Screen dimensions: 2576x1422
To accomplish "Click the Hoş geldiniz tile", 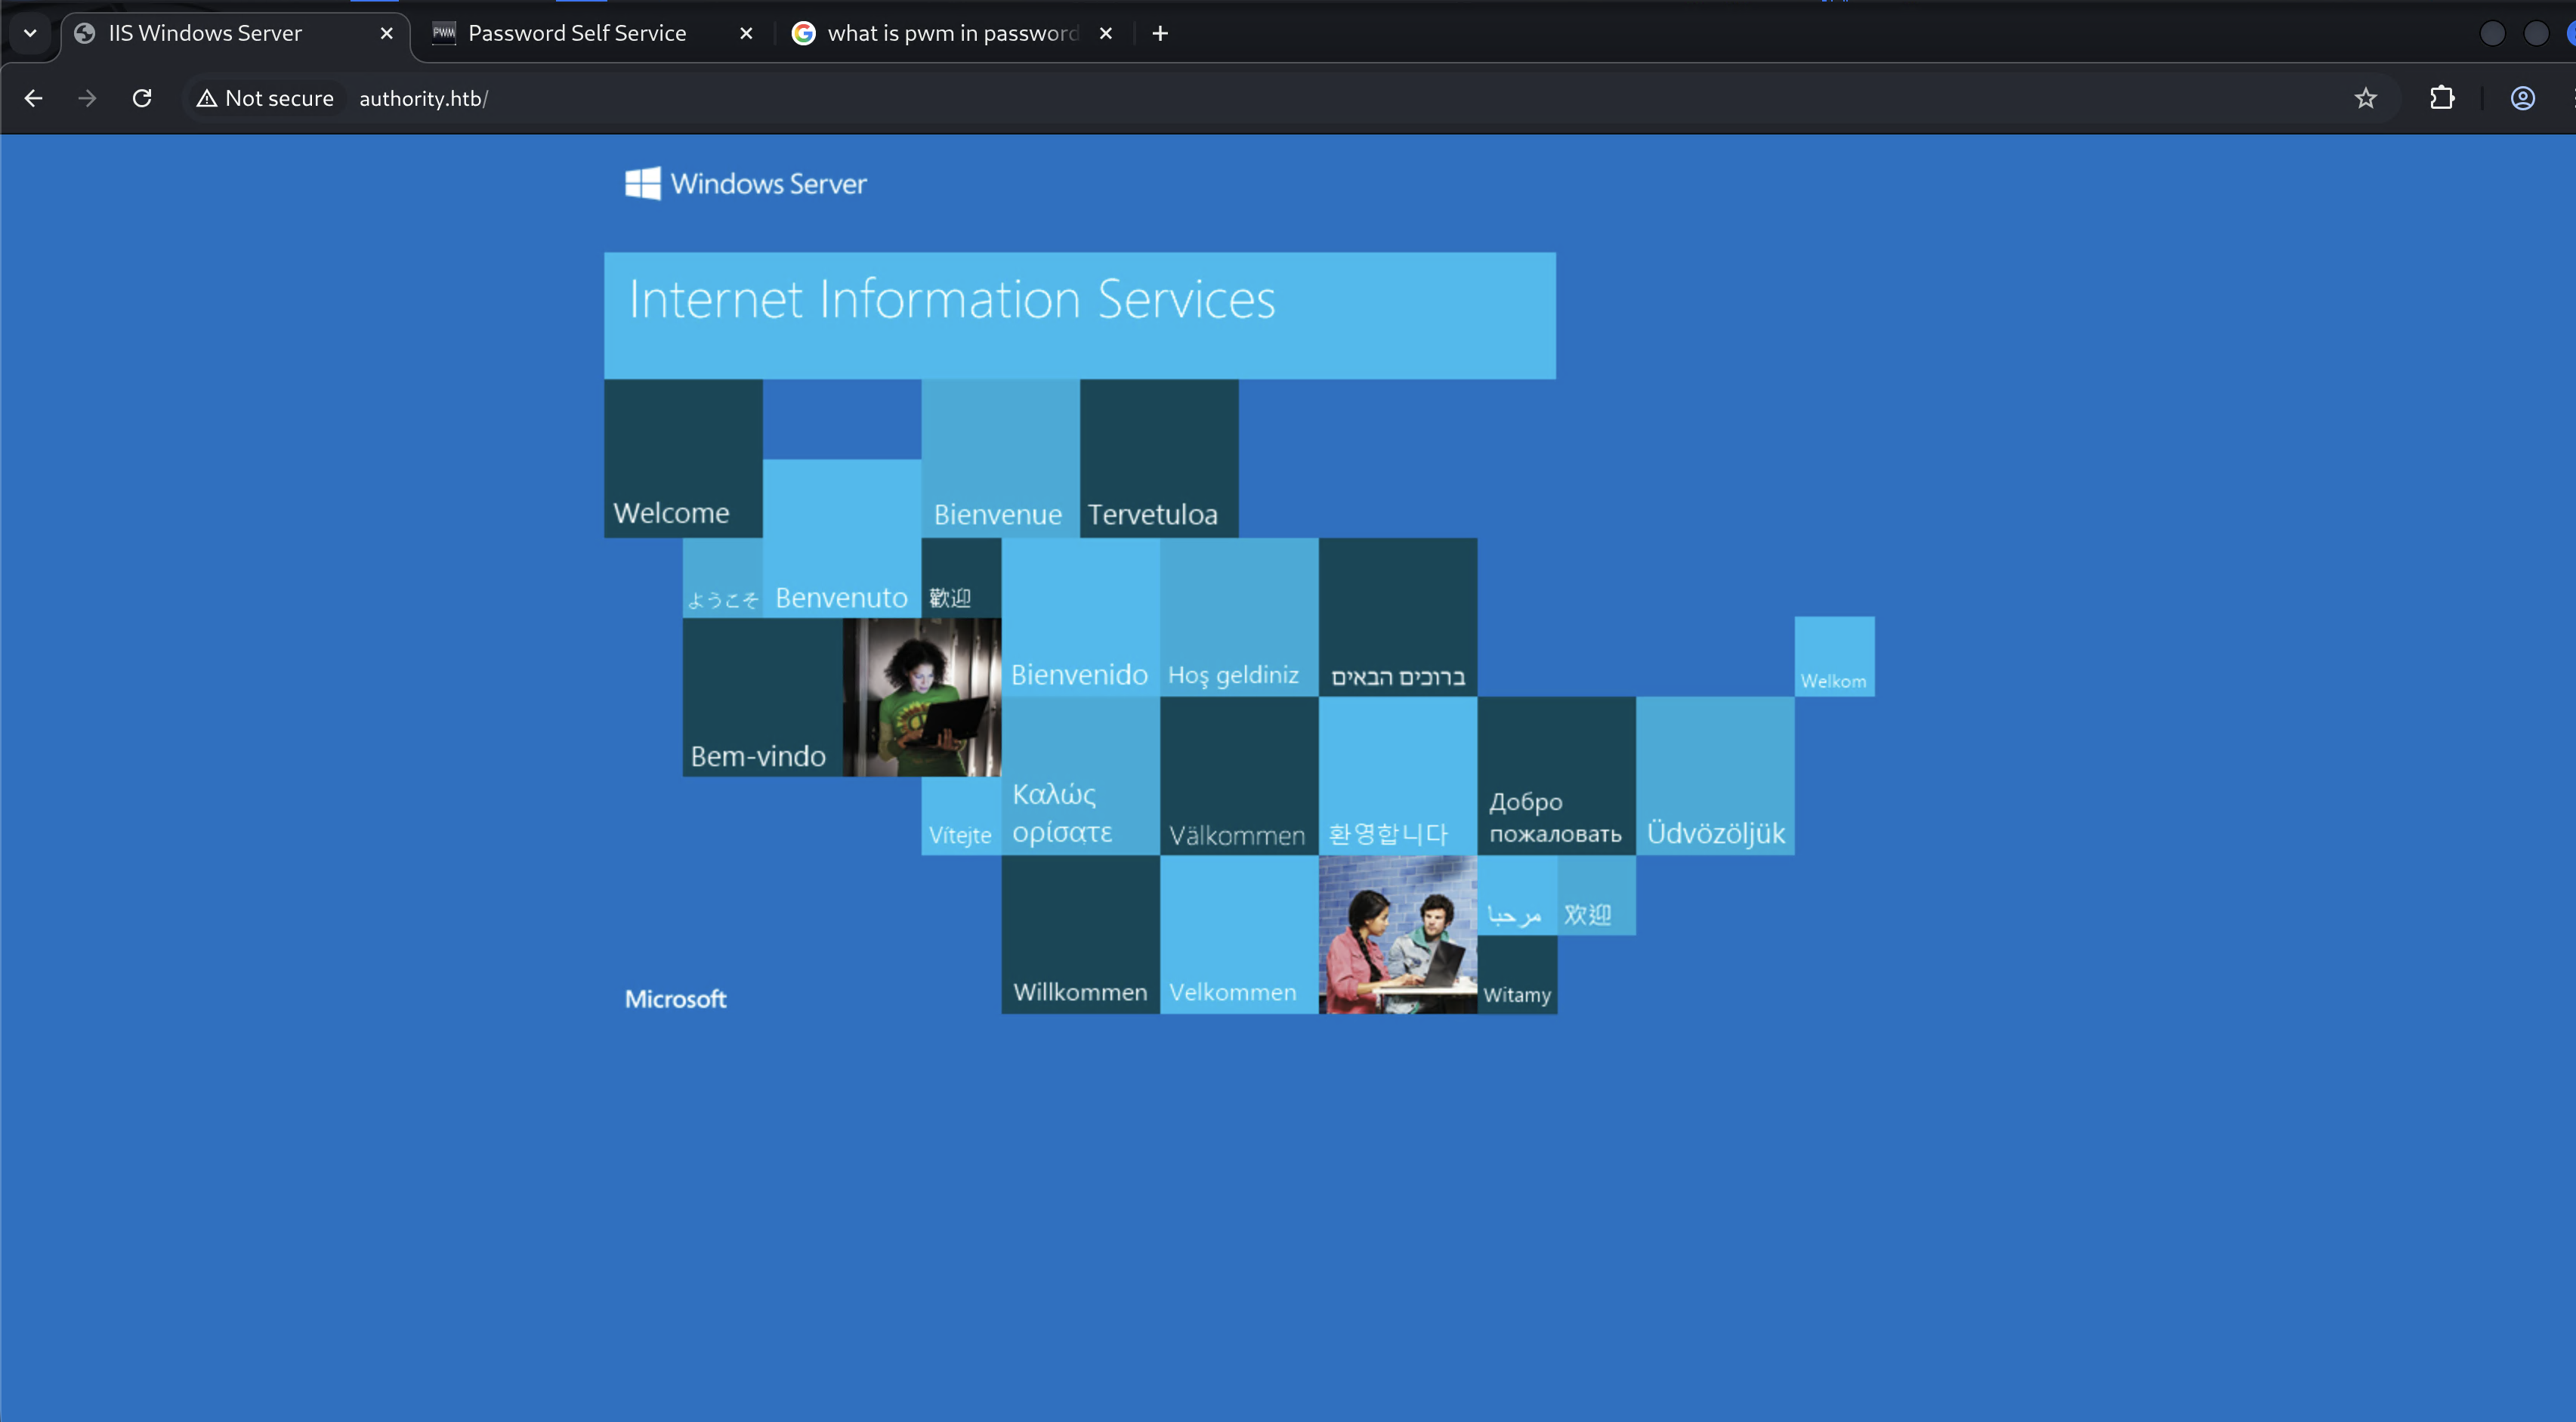I will click(x=1239, y=617).
